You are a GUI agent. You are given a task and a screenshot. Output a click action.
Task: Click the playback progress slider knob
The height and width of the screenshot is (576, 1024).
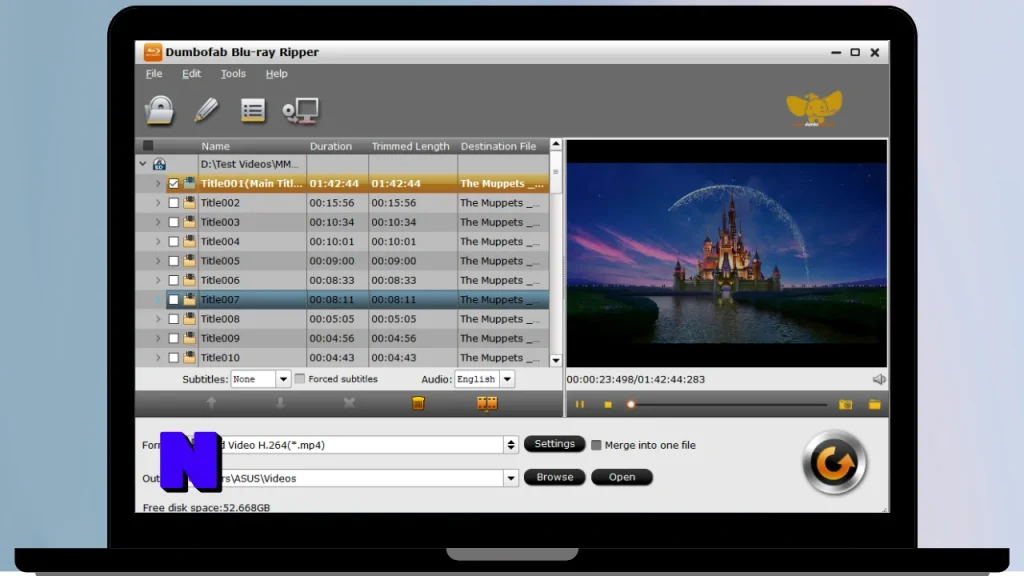pos(631,405)
